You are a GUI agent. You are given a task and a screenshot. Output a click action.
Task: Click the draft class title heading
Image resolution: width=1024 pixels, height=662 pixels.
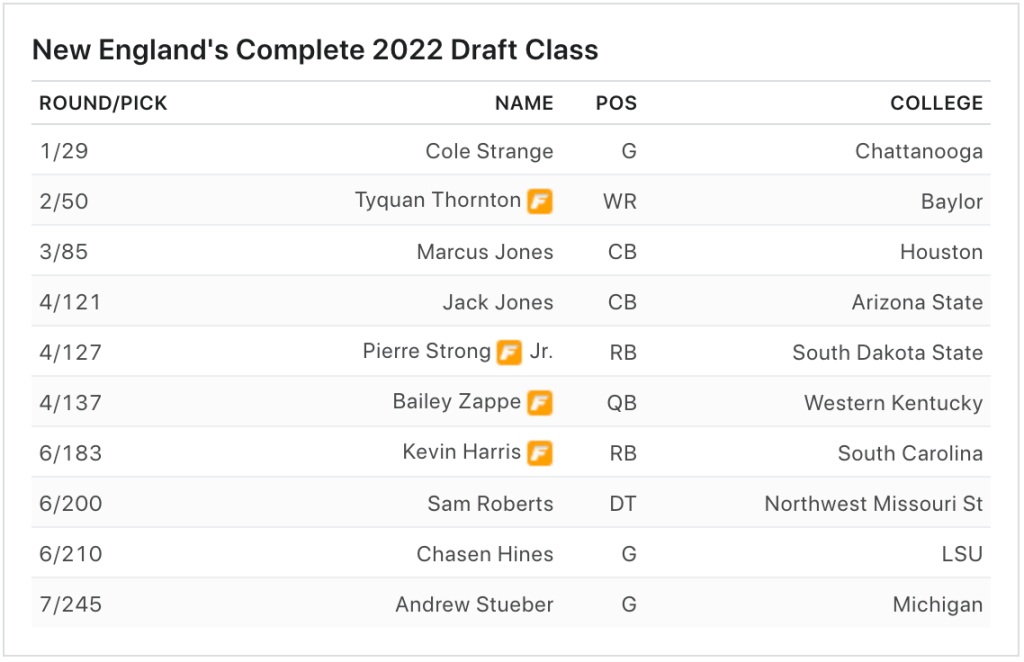[x=315, y=50]
